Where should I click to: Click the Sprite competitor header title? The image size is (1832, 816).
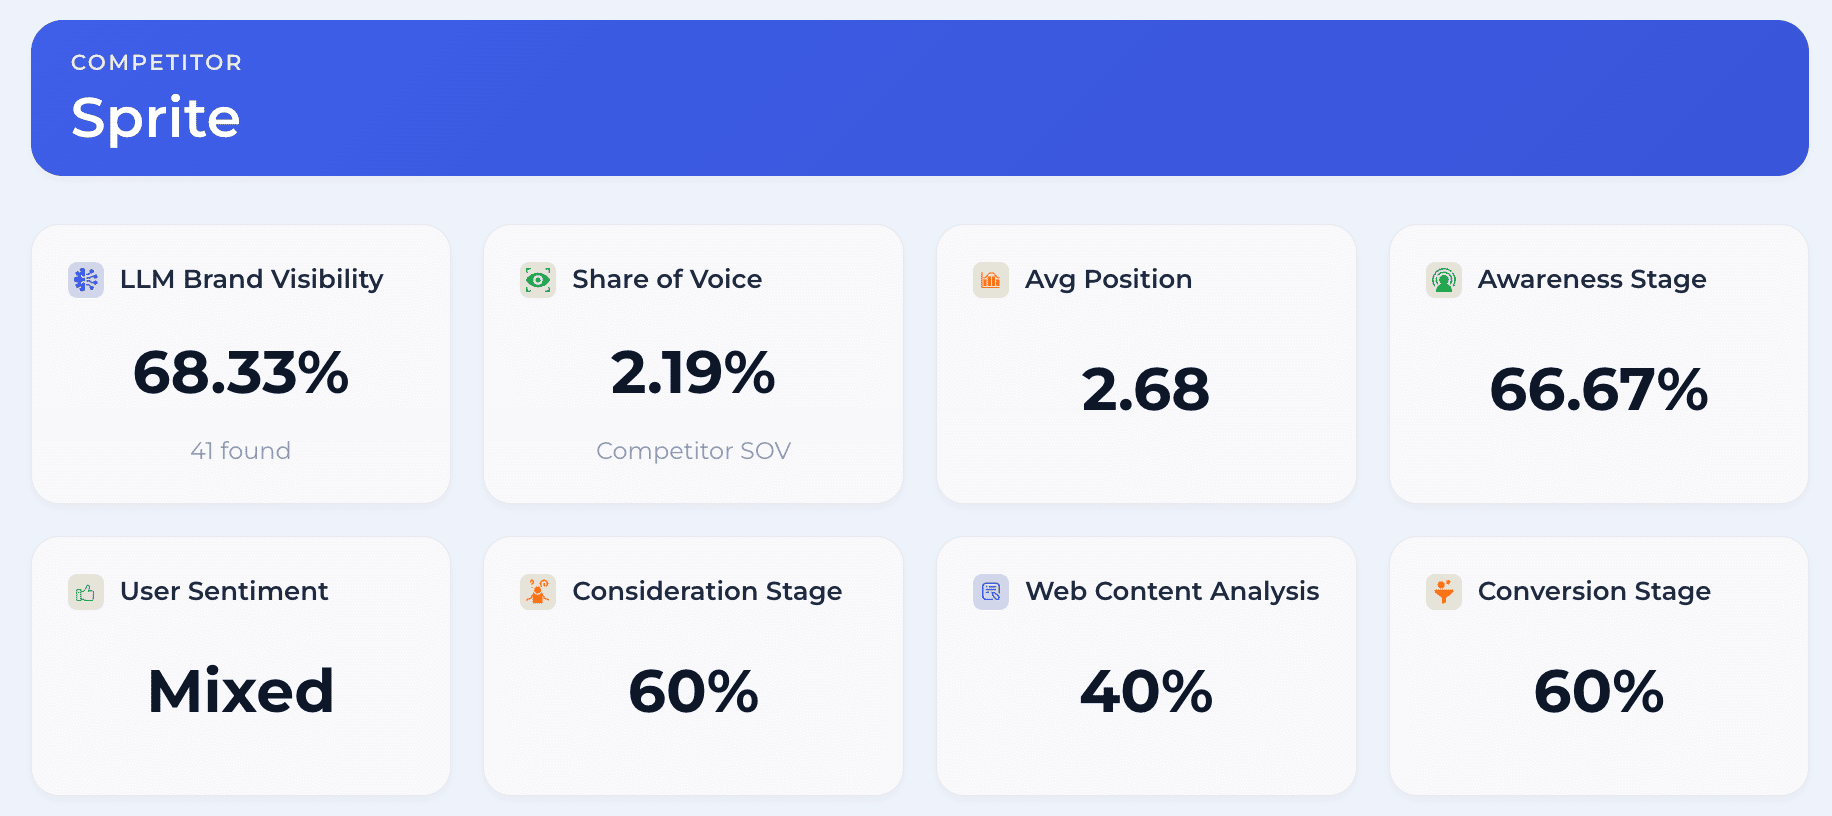pos(156,118)
